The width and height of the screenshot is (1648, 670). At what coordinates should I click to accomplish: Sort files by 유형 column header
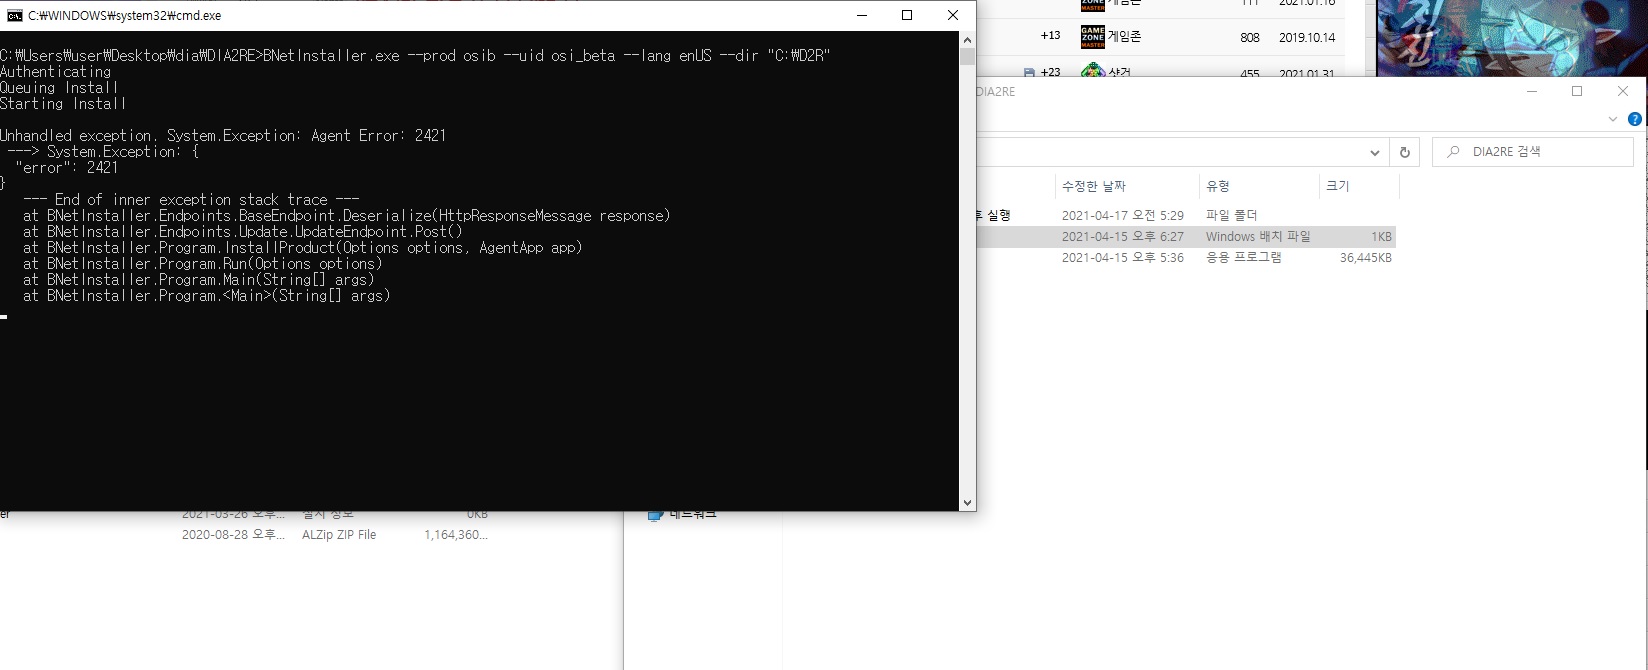[1217, 186]
